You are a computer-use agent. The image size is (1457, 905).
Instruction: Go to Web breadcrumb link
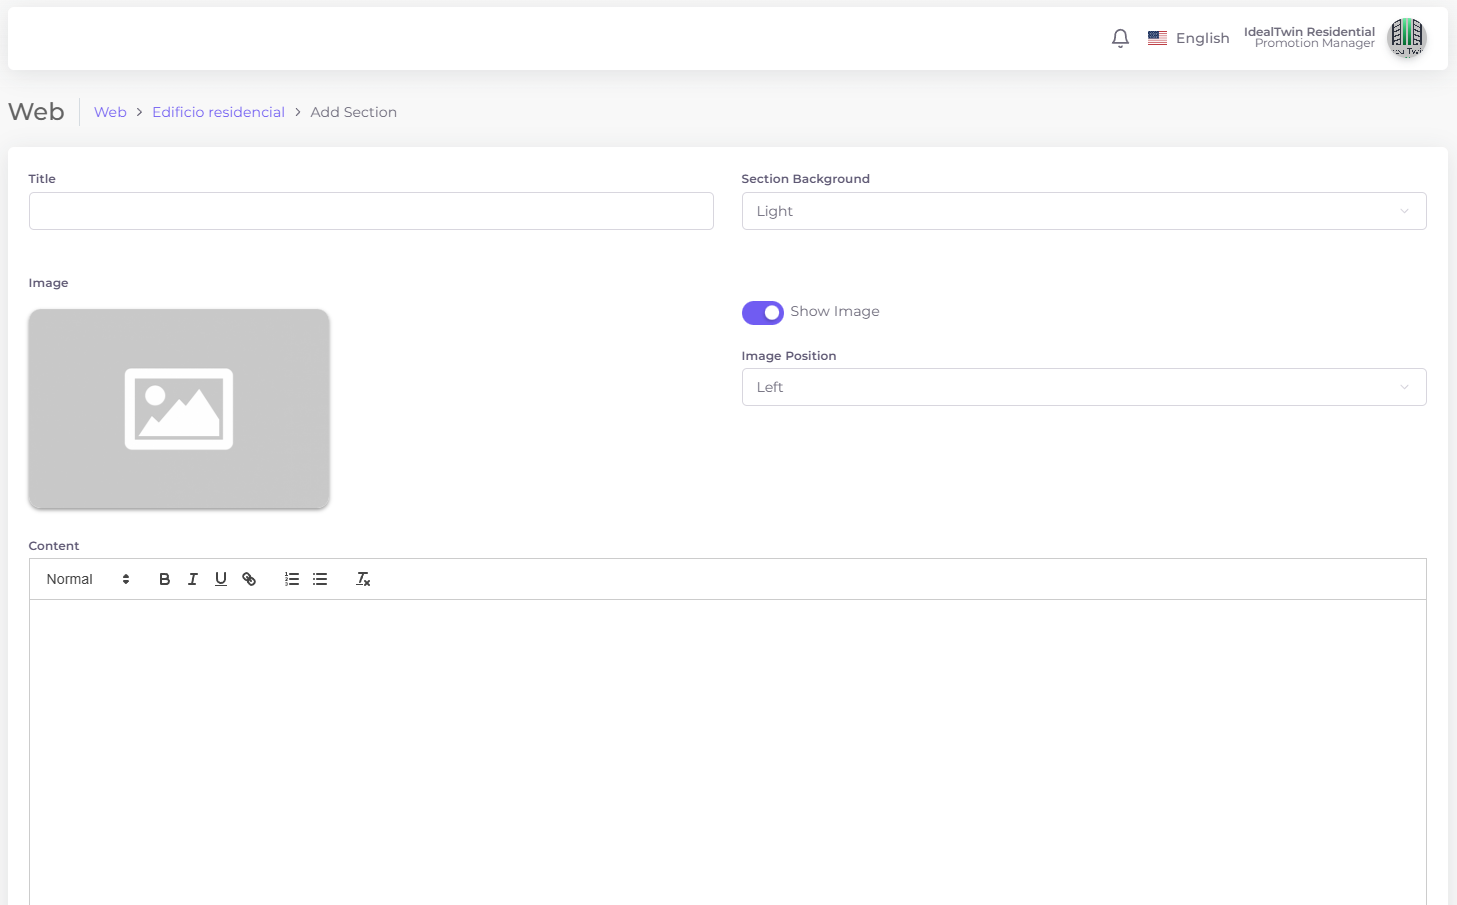(x=110, y=112)
